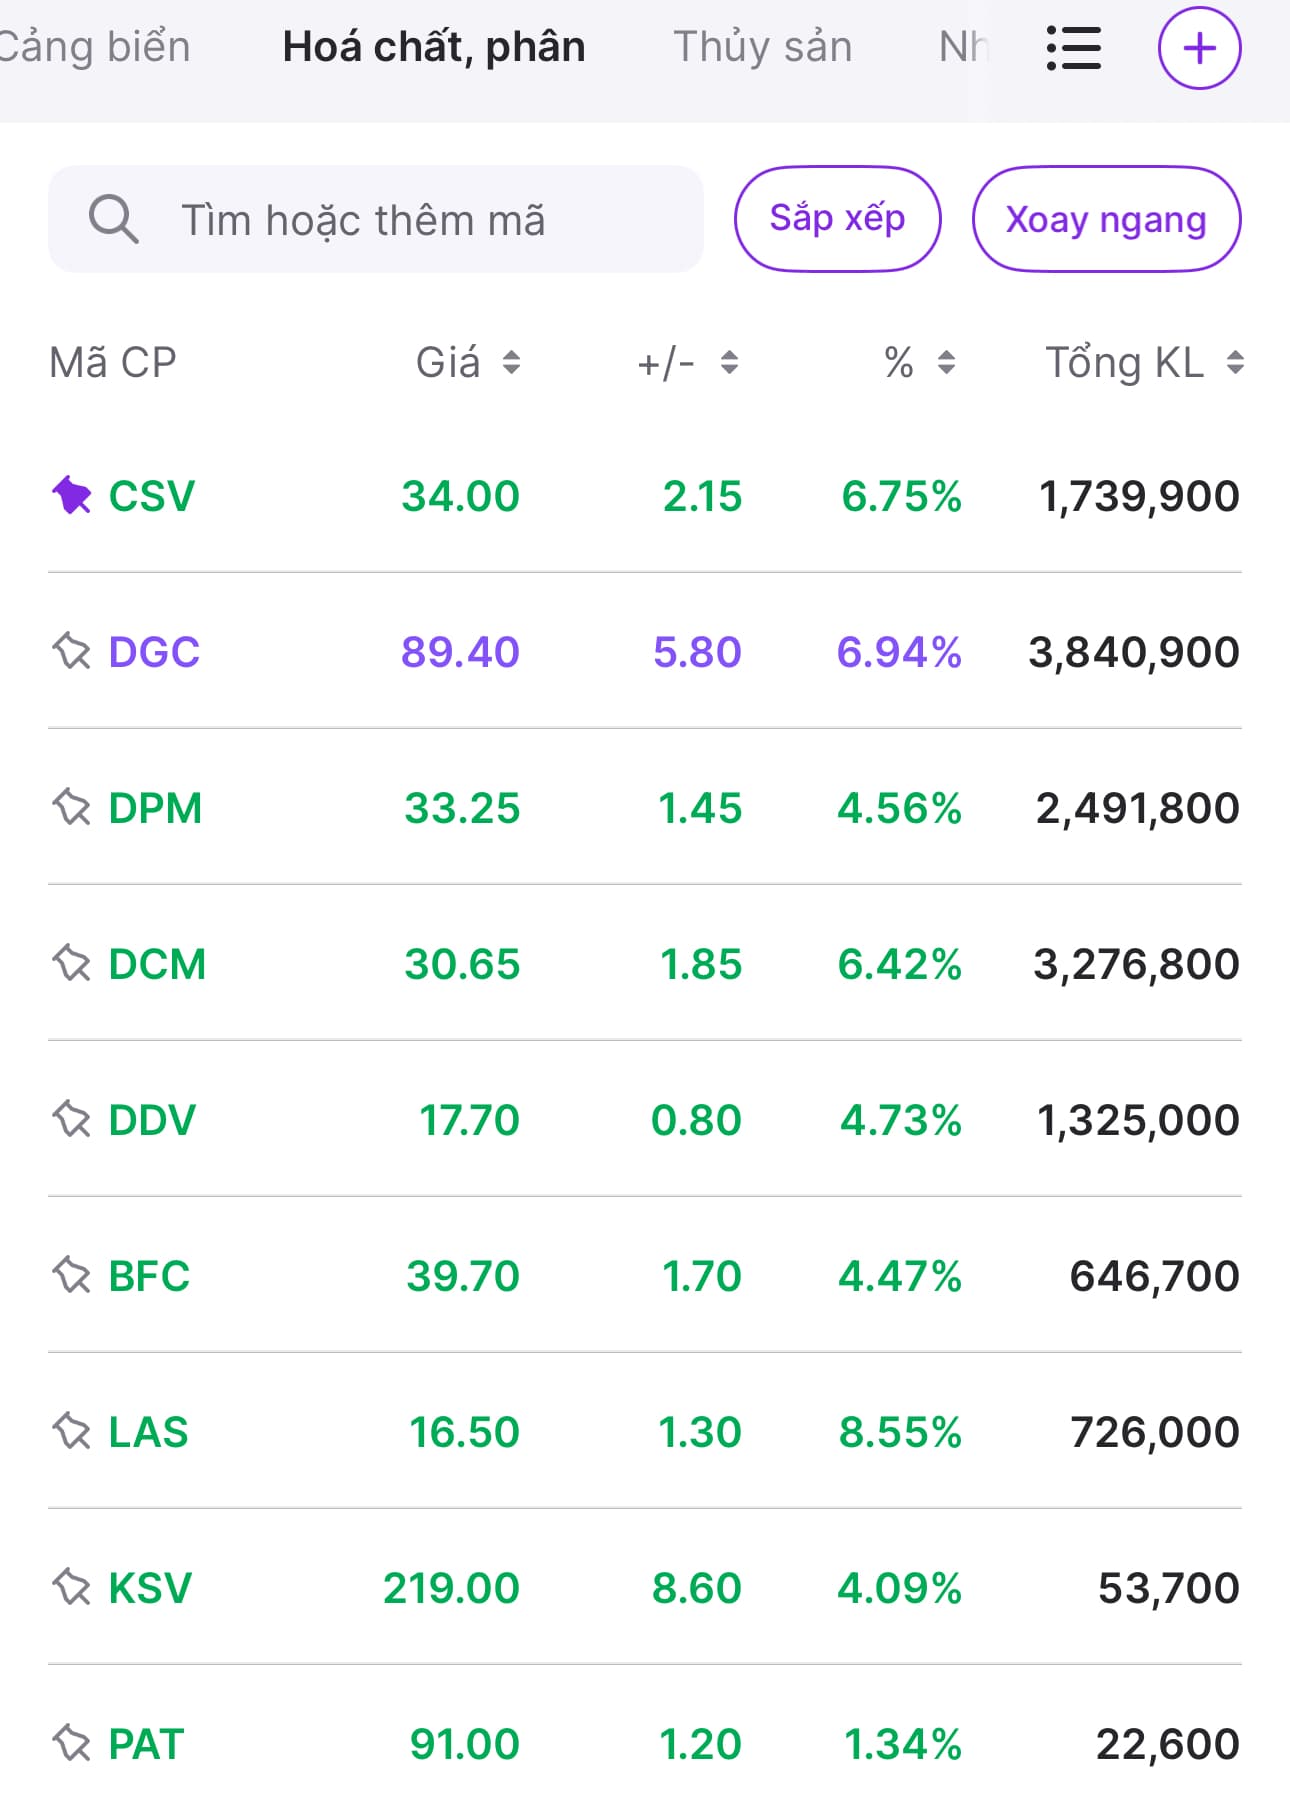This screenshot has width=1290, height=1800.
Task: Unpin the CSV stock
Action: click(x=72, y=496)
